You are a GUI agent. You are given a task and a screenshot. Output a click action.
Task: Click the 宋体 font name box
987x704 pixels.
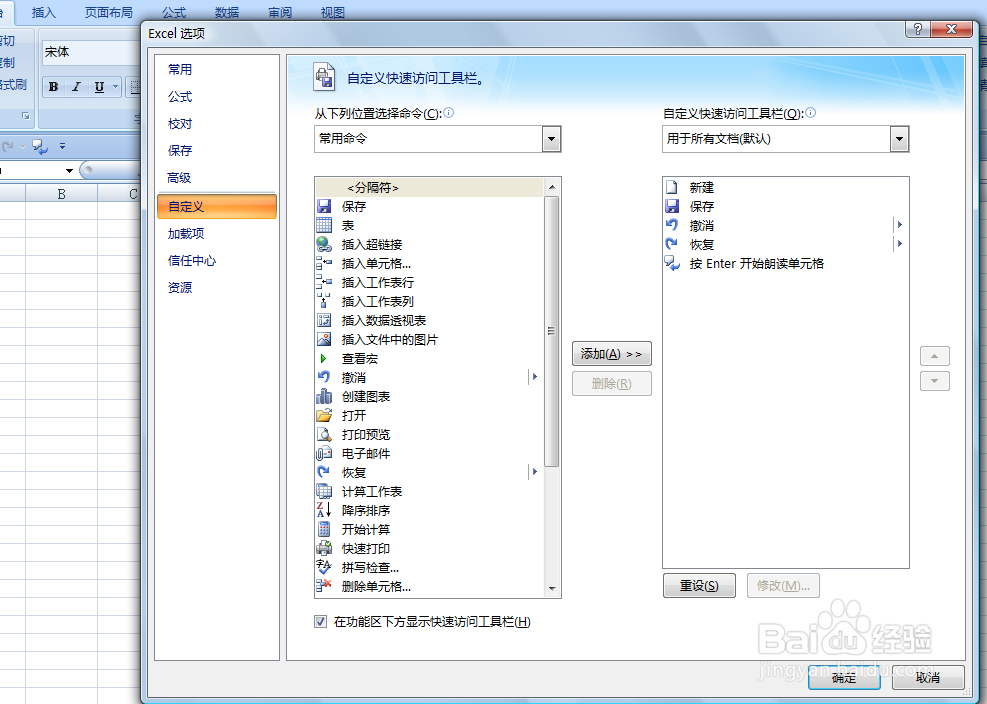pos(92,52)
